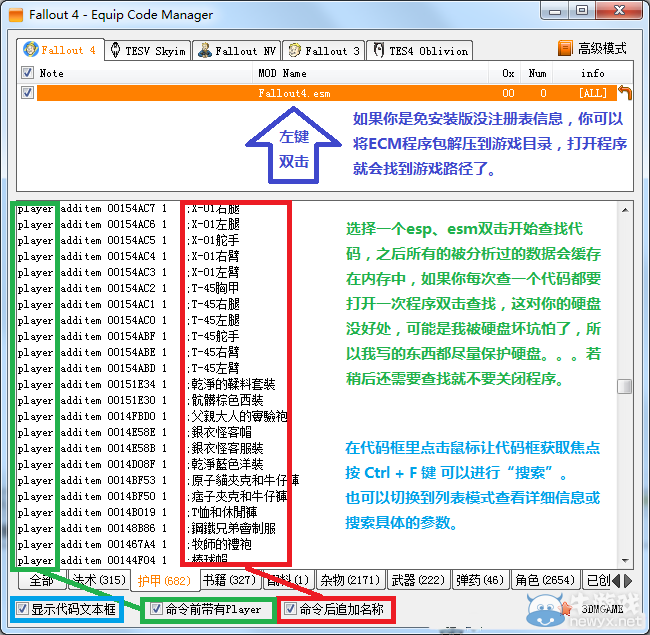Switch to the Fallout 3 tab
Image resolution: width=650 pixels, height=635 pixels.
pyautogui.click(x=324, y=51)
